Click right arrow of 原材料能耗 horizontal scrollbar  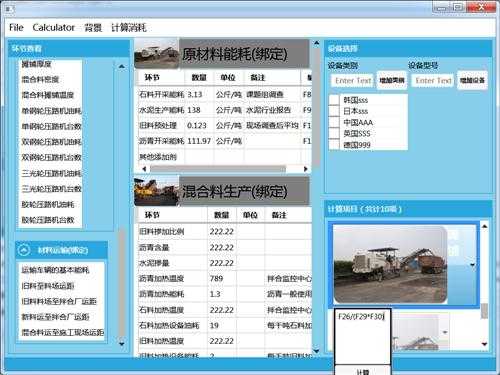305,169
